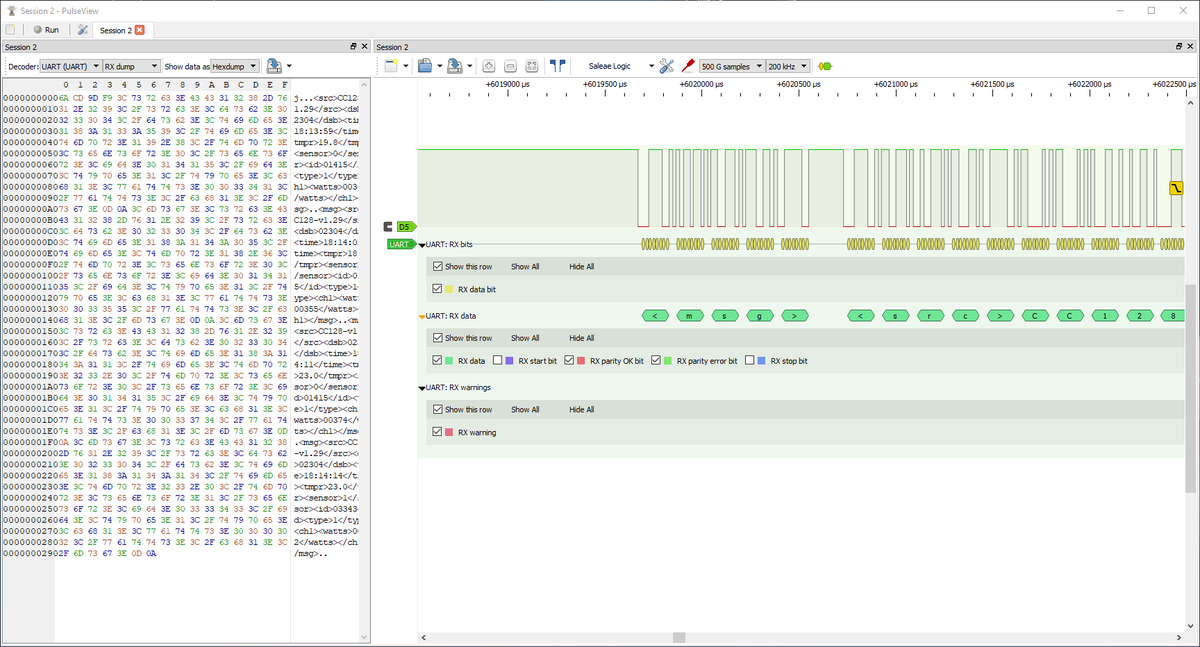This screenshot has width=1200, height=647.
Task: Click Show All in RX warnings row
Action: [525, 409]
